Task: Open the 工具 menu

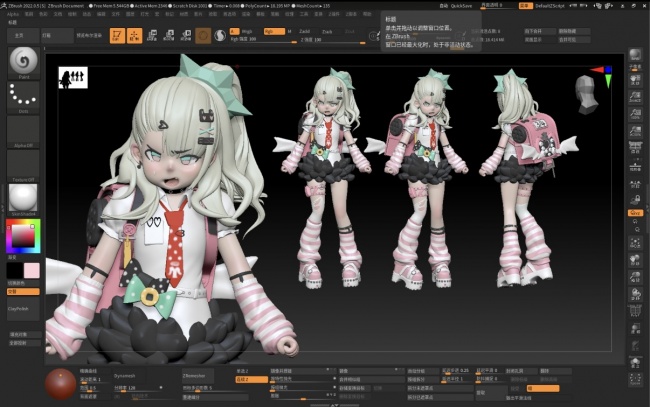Action: pos(304,14)
